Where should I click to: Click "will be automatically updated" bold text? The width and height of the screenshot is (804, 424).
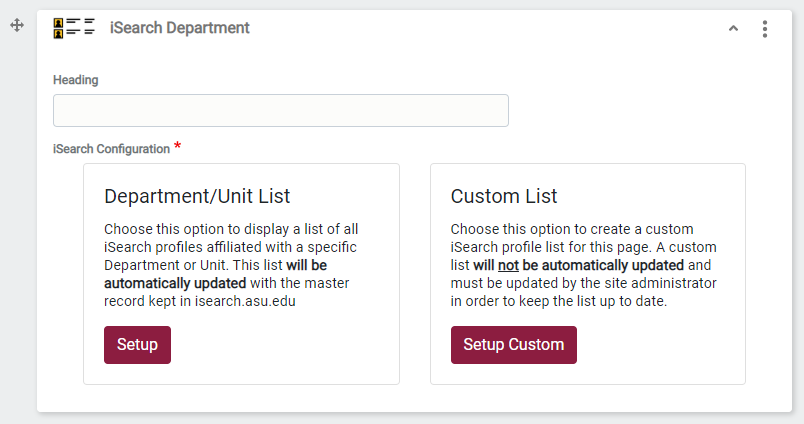pyautogui.click(x=215, y=274)
